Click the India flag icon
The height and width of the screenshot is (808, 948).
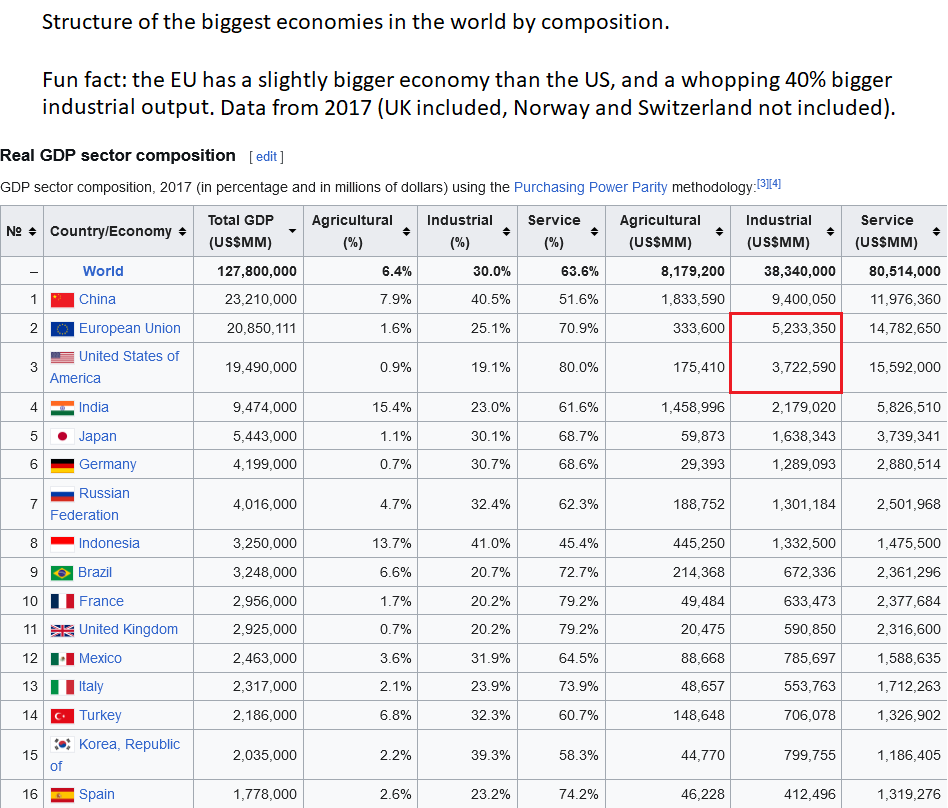pos(62,408)
